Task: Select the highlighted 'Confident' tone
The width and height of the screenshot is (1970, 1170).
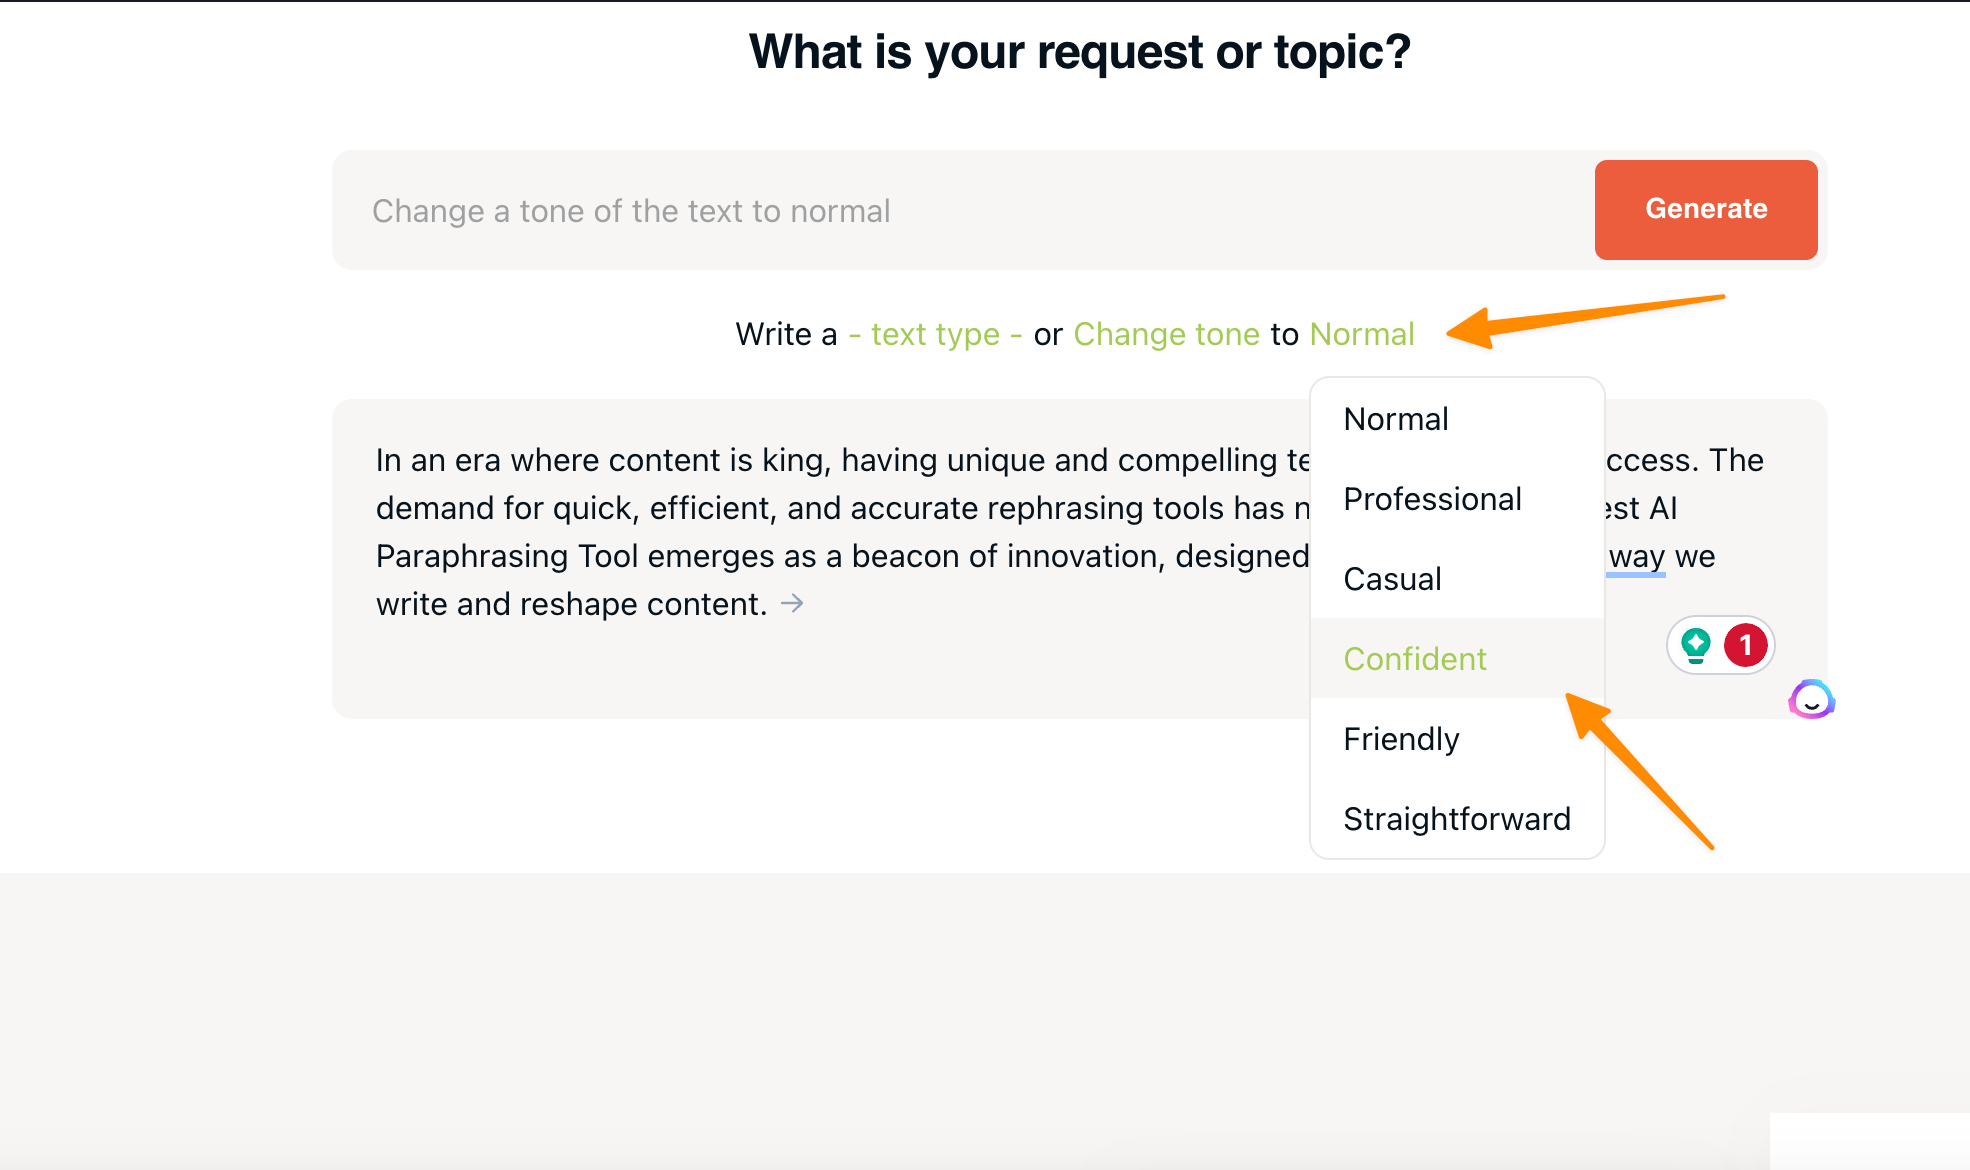Action: click(x=1415, y=659)
